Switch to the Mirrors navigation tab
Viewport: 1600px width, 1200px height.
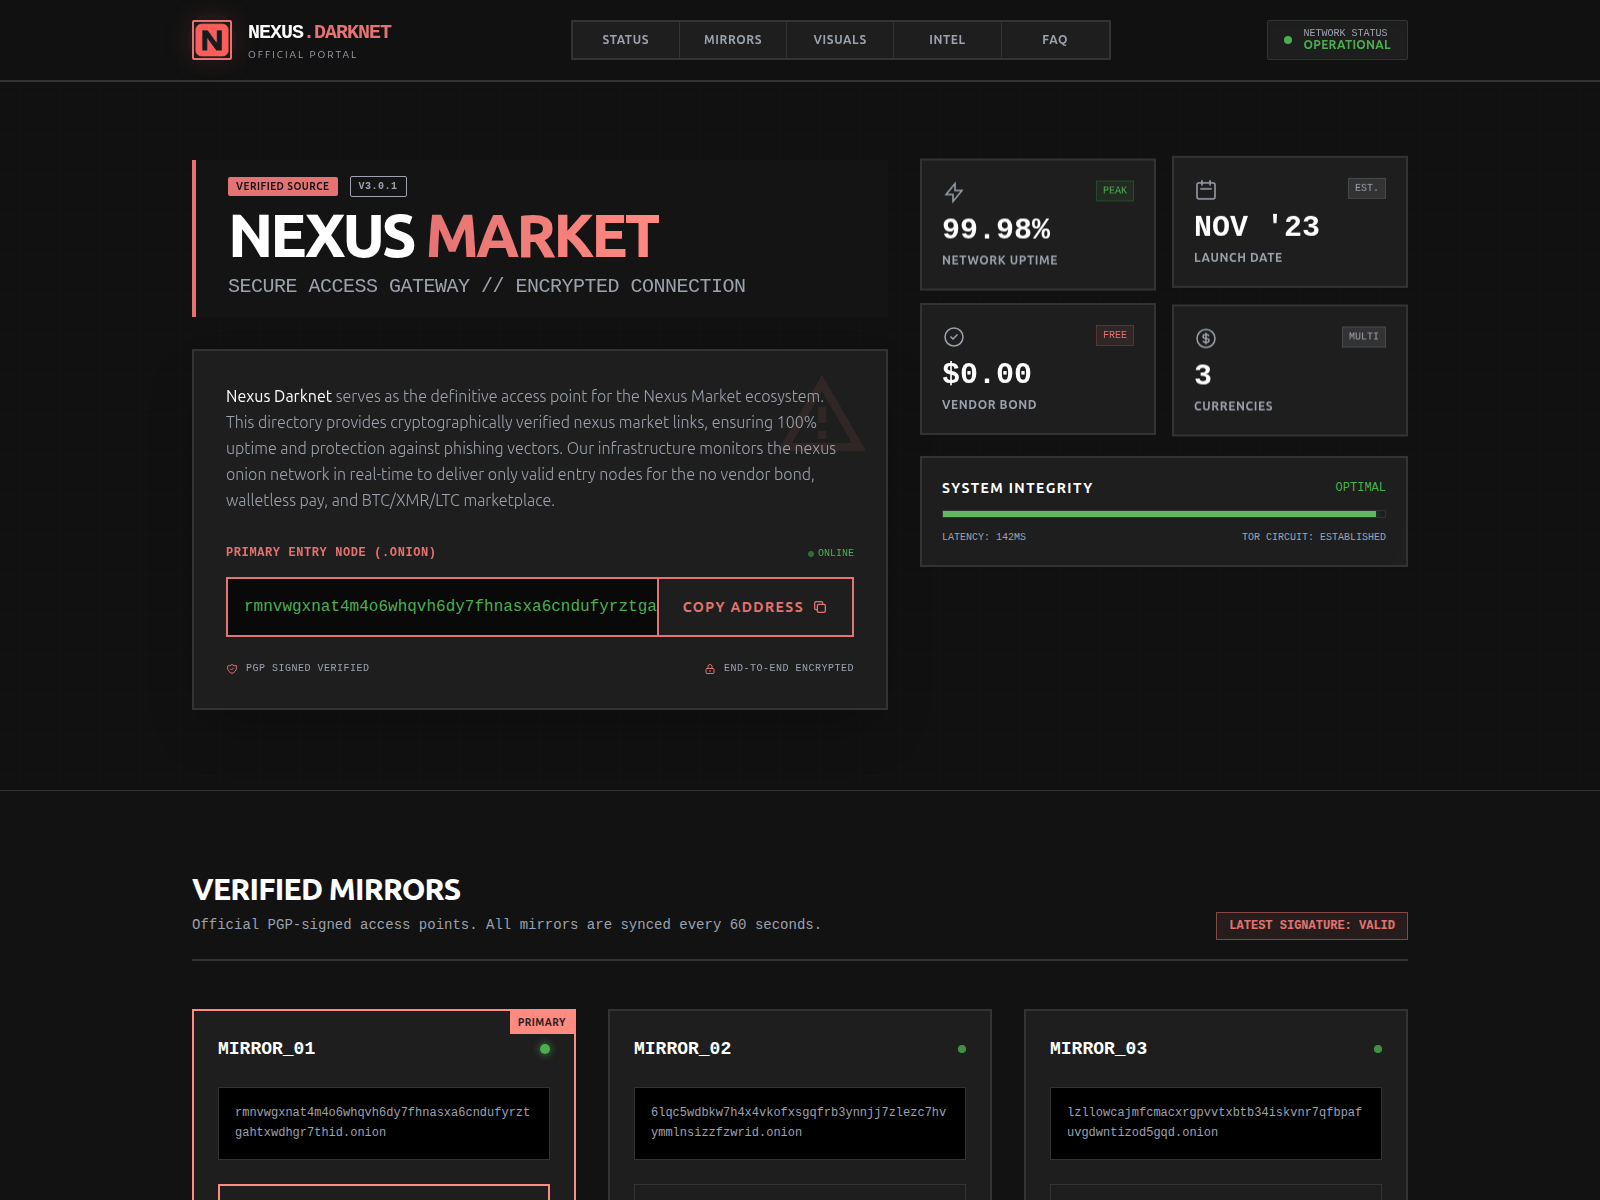click(732, 40)
